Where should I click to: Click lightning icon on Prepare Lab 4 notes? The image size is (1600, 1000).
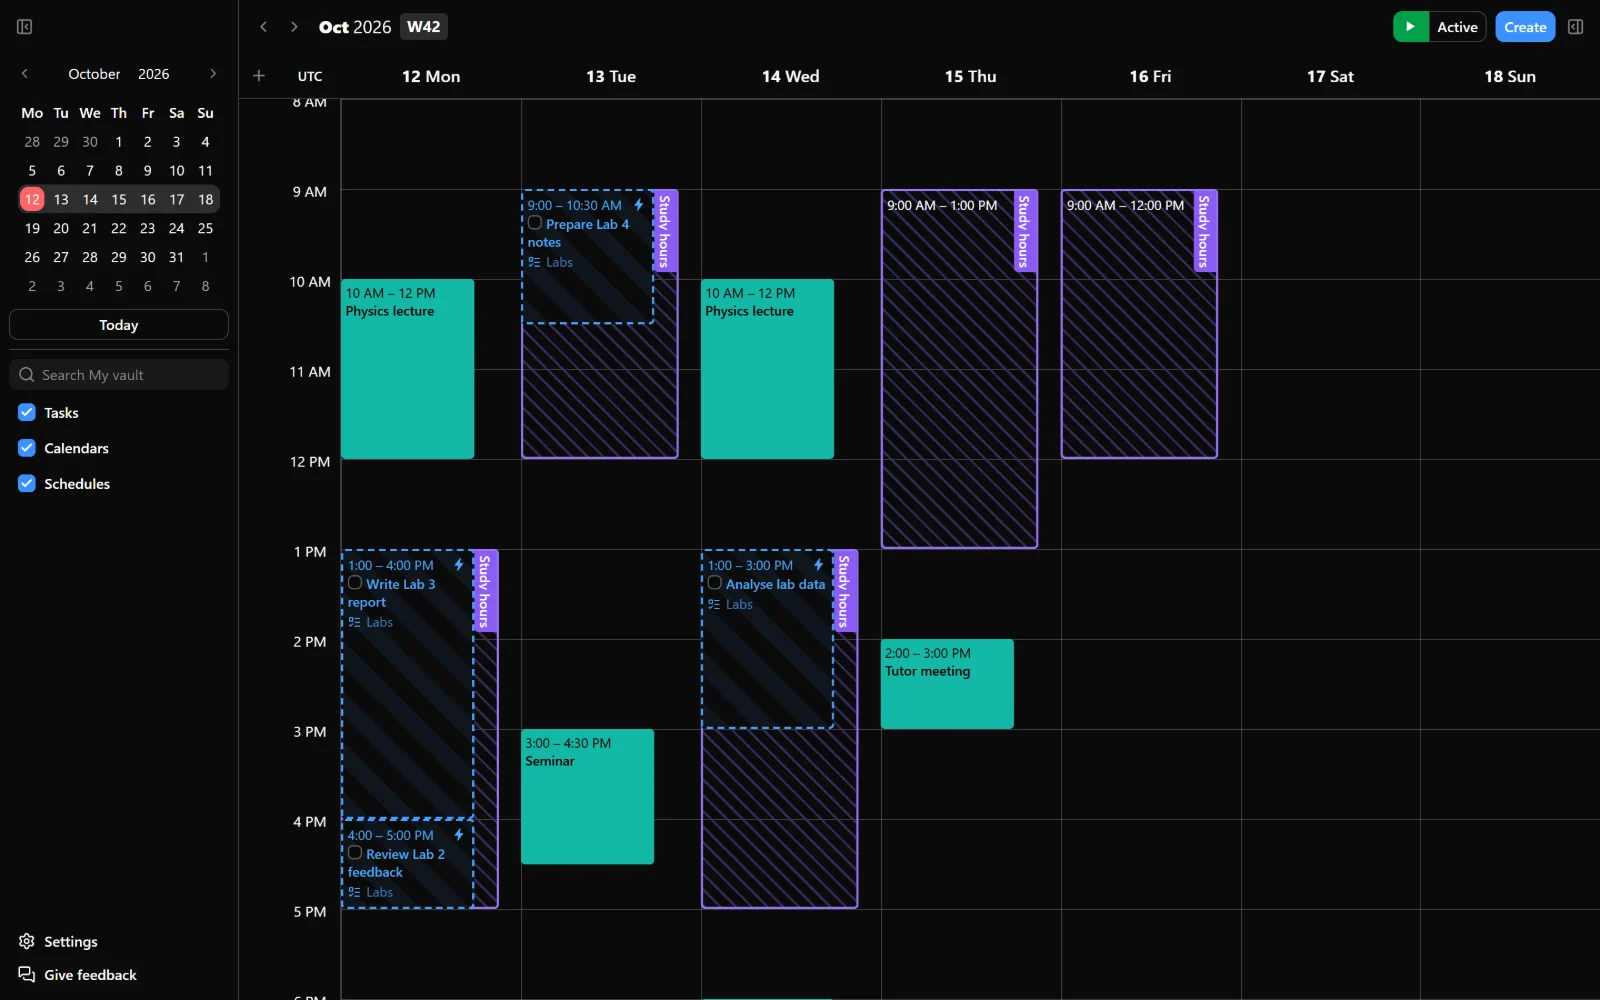(x=638, y=205)
